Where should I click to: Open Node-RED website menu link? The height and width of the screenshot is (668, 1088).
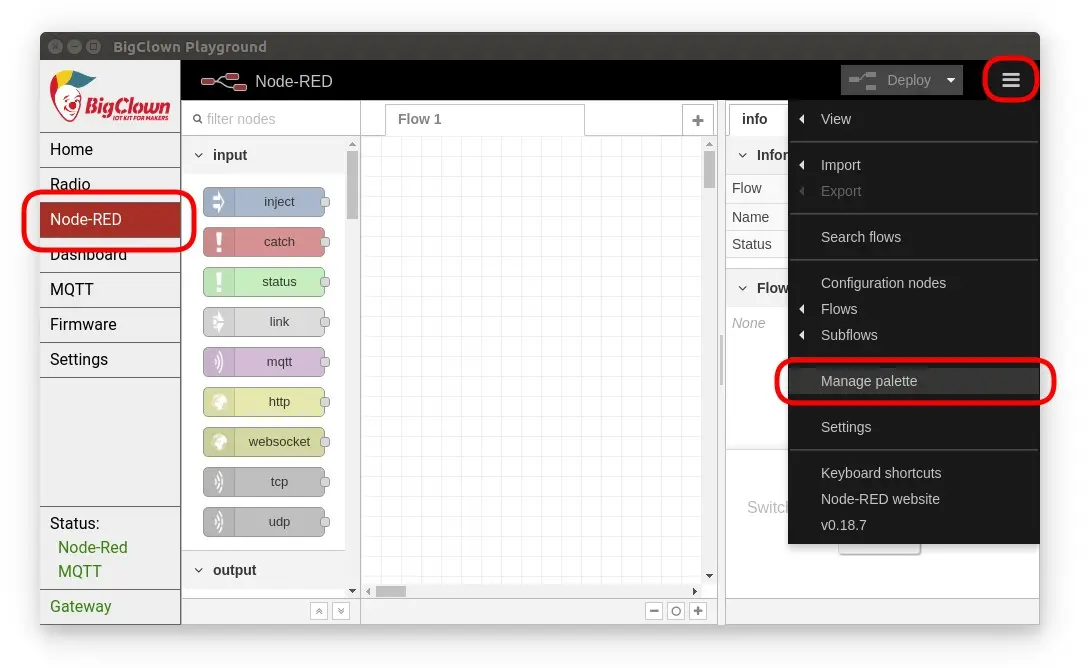913,499
